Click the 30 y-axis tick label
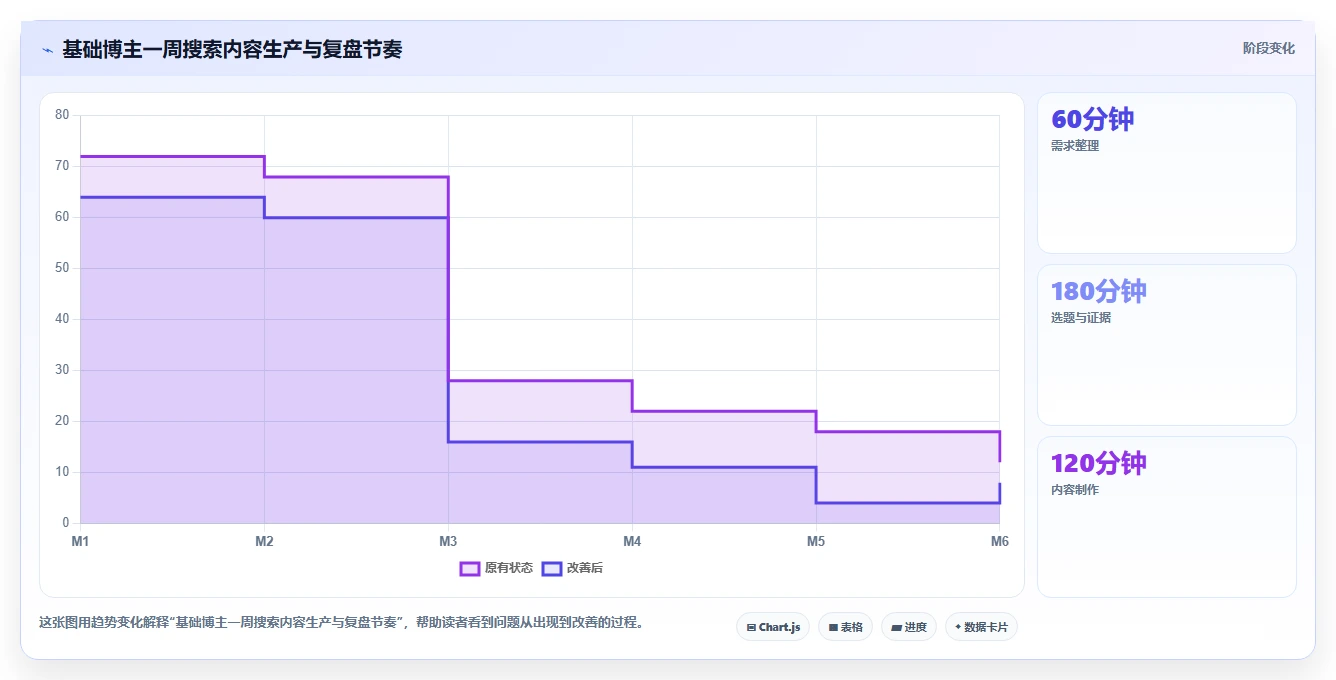 click(62, 370)
